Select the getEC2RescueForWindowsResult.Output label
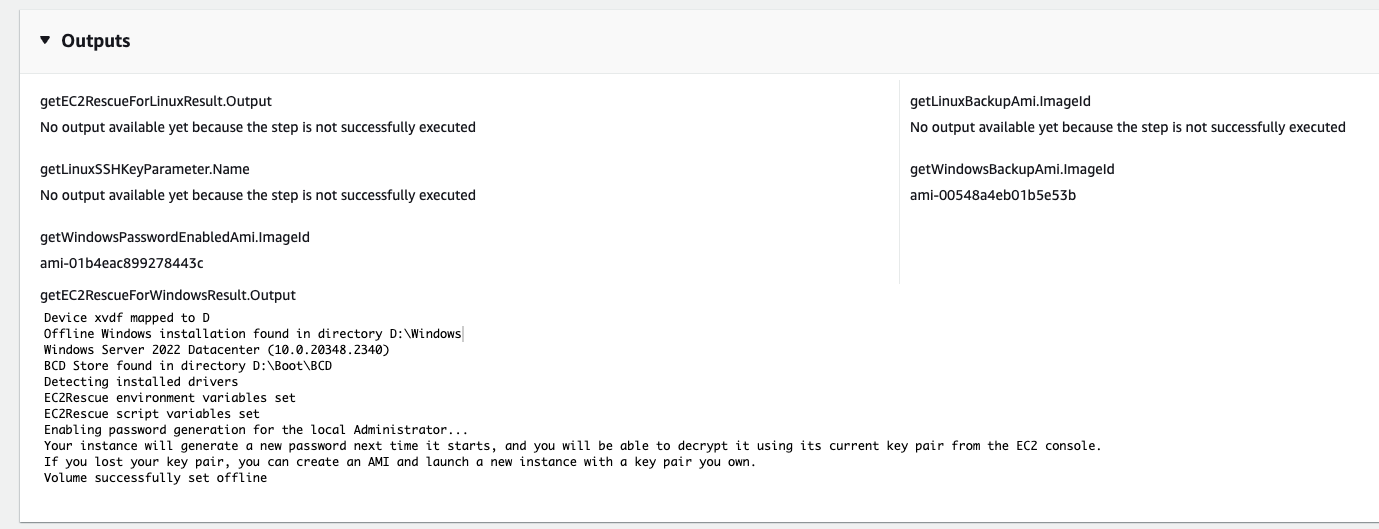 click(x=168, y=295)
